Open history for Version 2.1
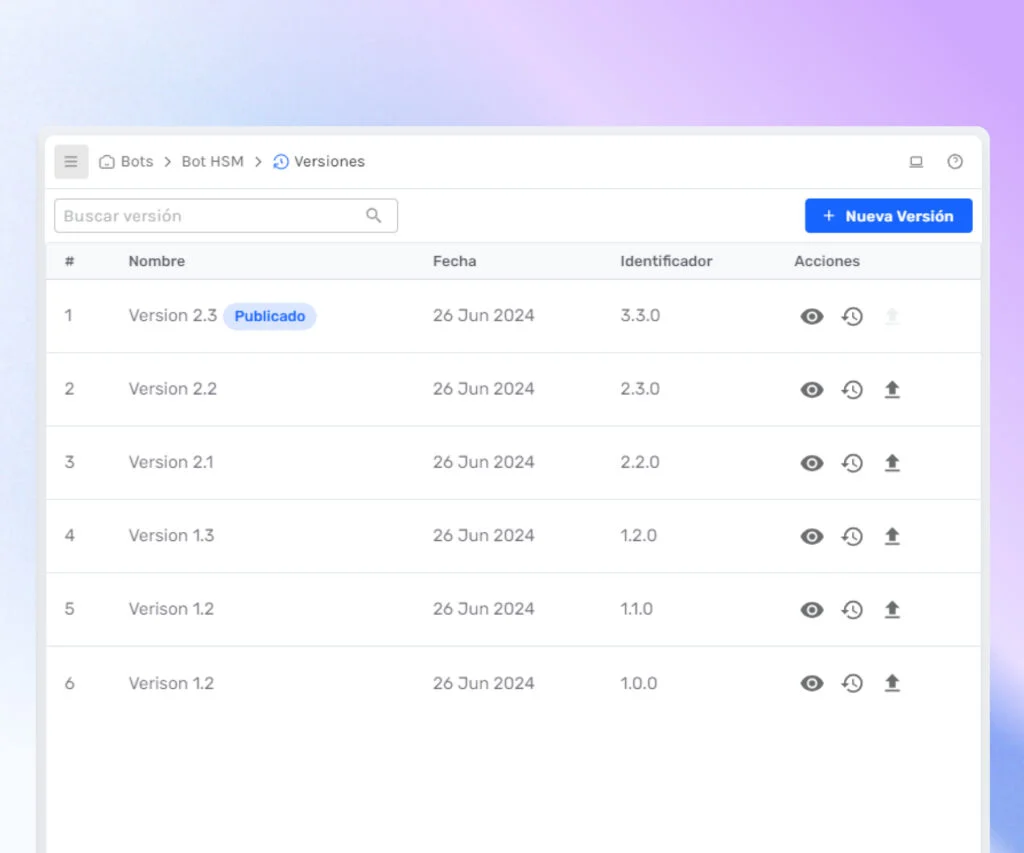The image size is (1024, 853). point(852,463)
